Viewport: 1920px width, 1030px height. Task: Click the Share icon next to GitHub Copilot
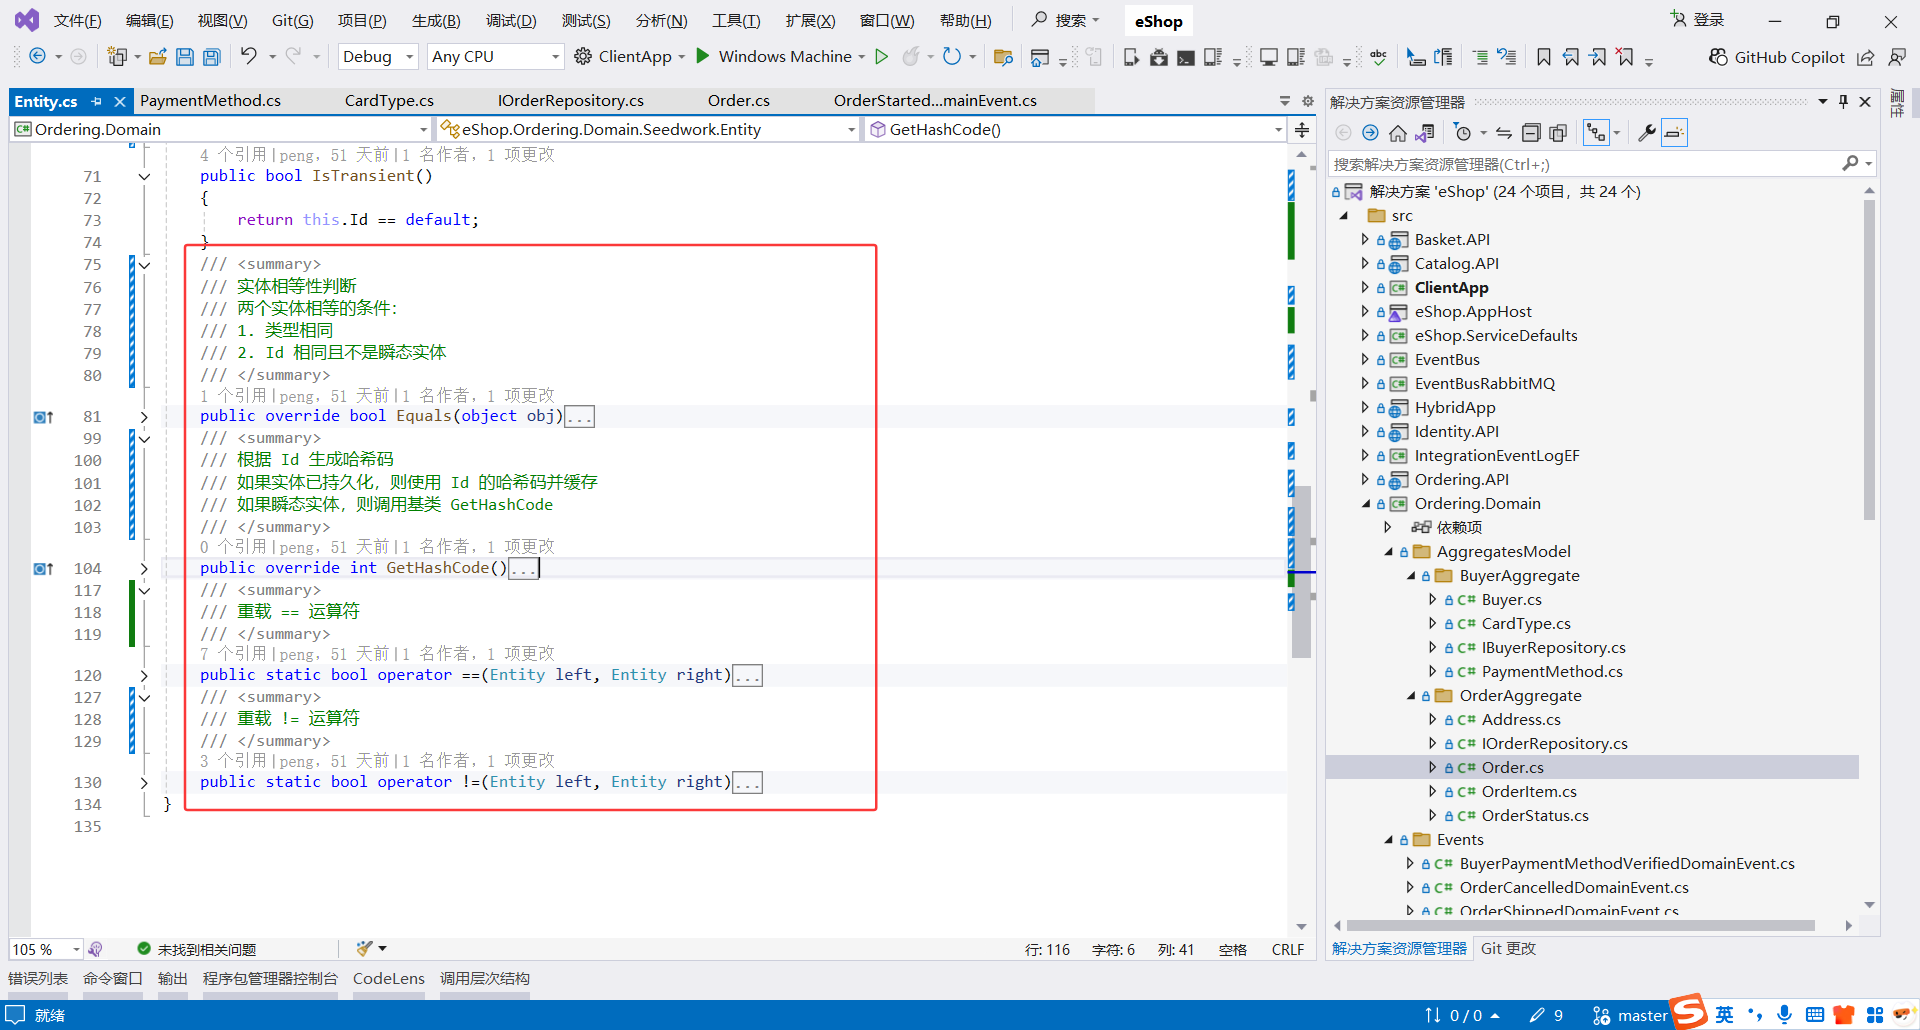(x=1866, y=57)
